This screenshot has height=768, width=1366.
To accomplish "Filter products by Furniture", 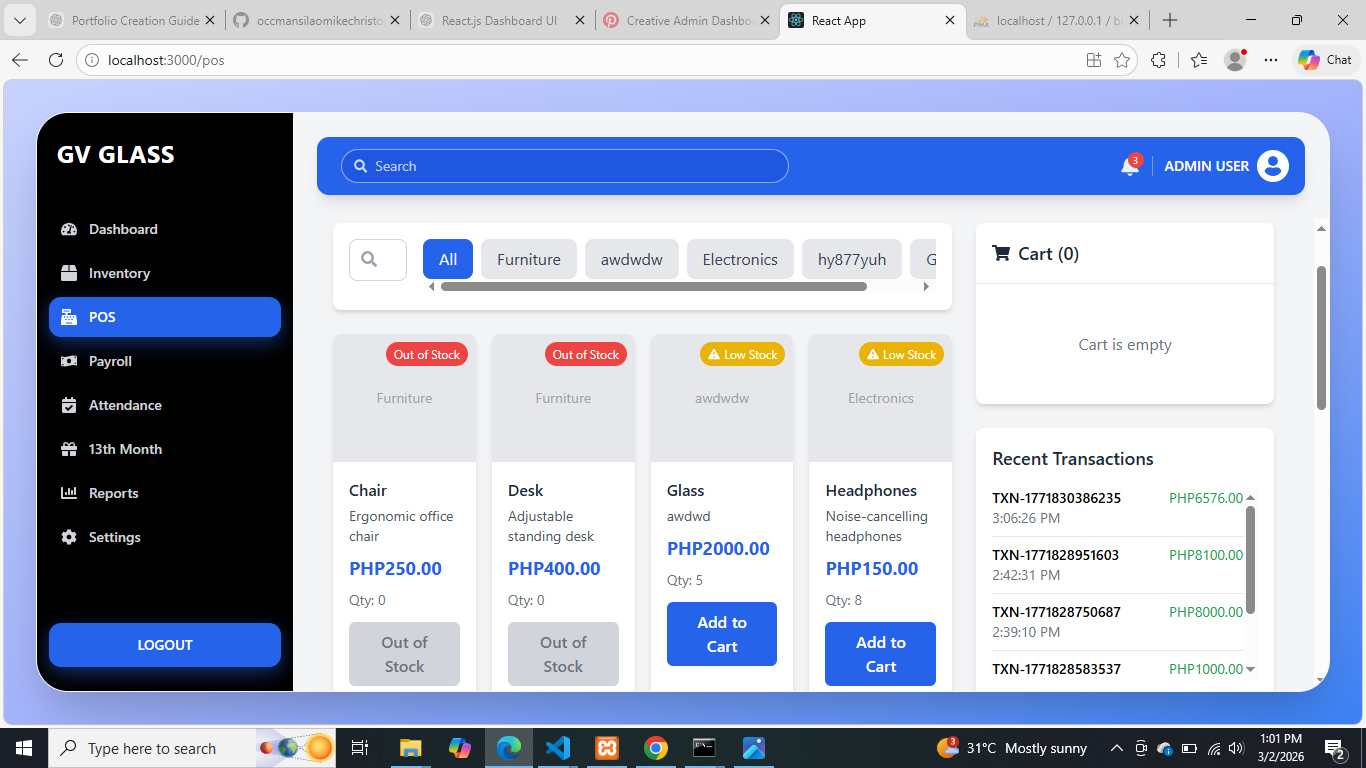I will pyautogui.click(x=529, y=259).
